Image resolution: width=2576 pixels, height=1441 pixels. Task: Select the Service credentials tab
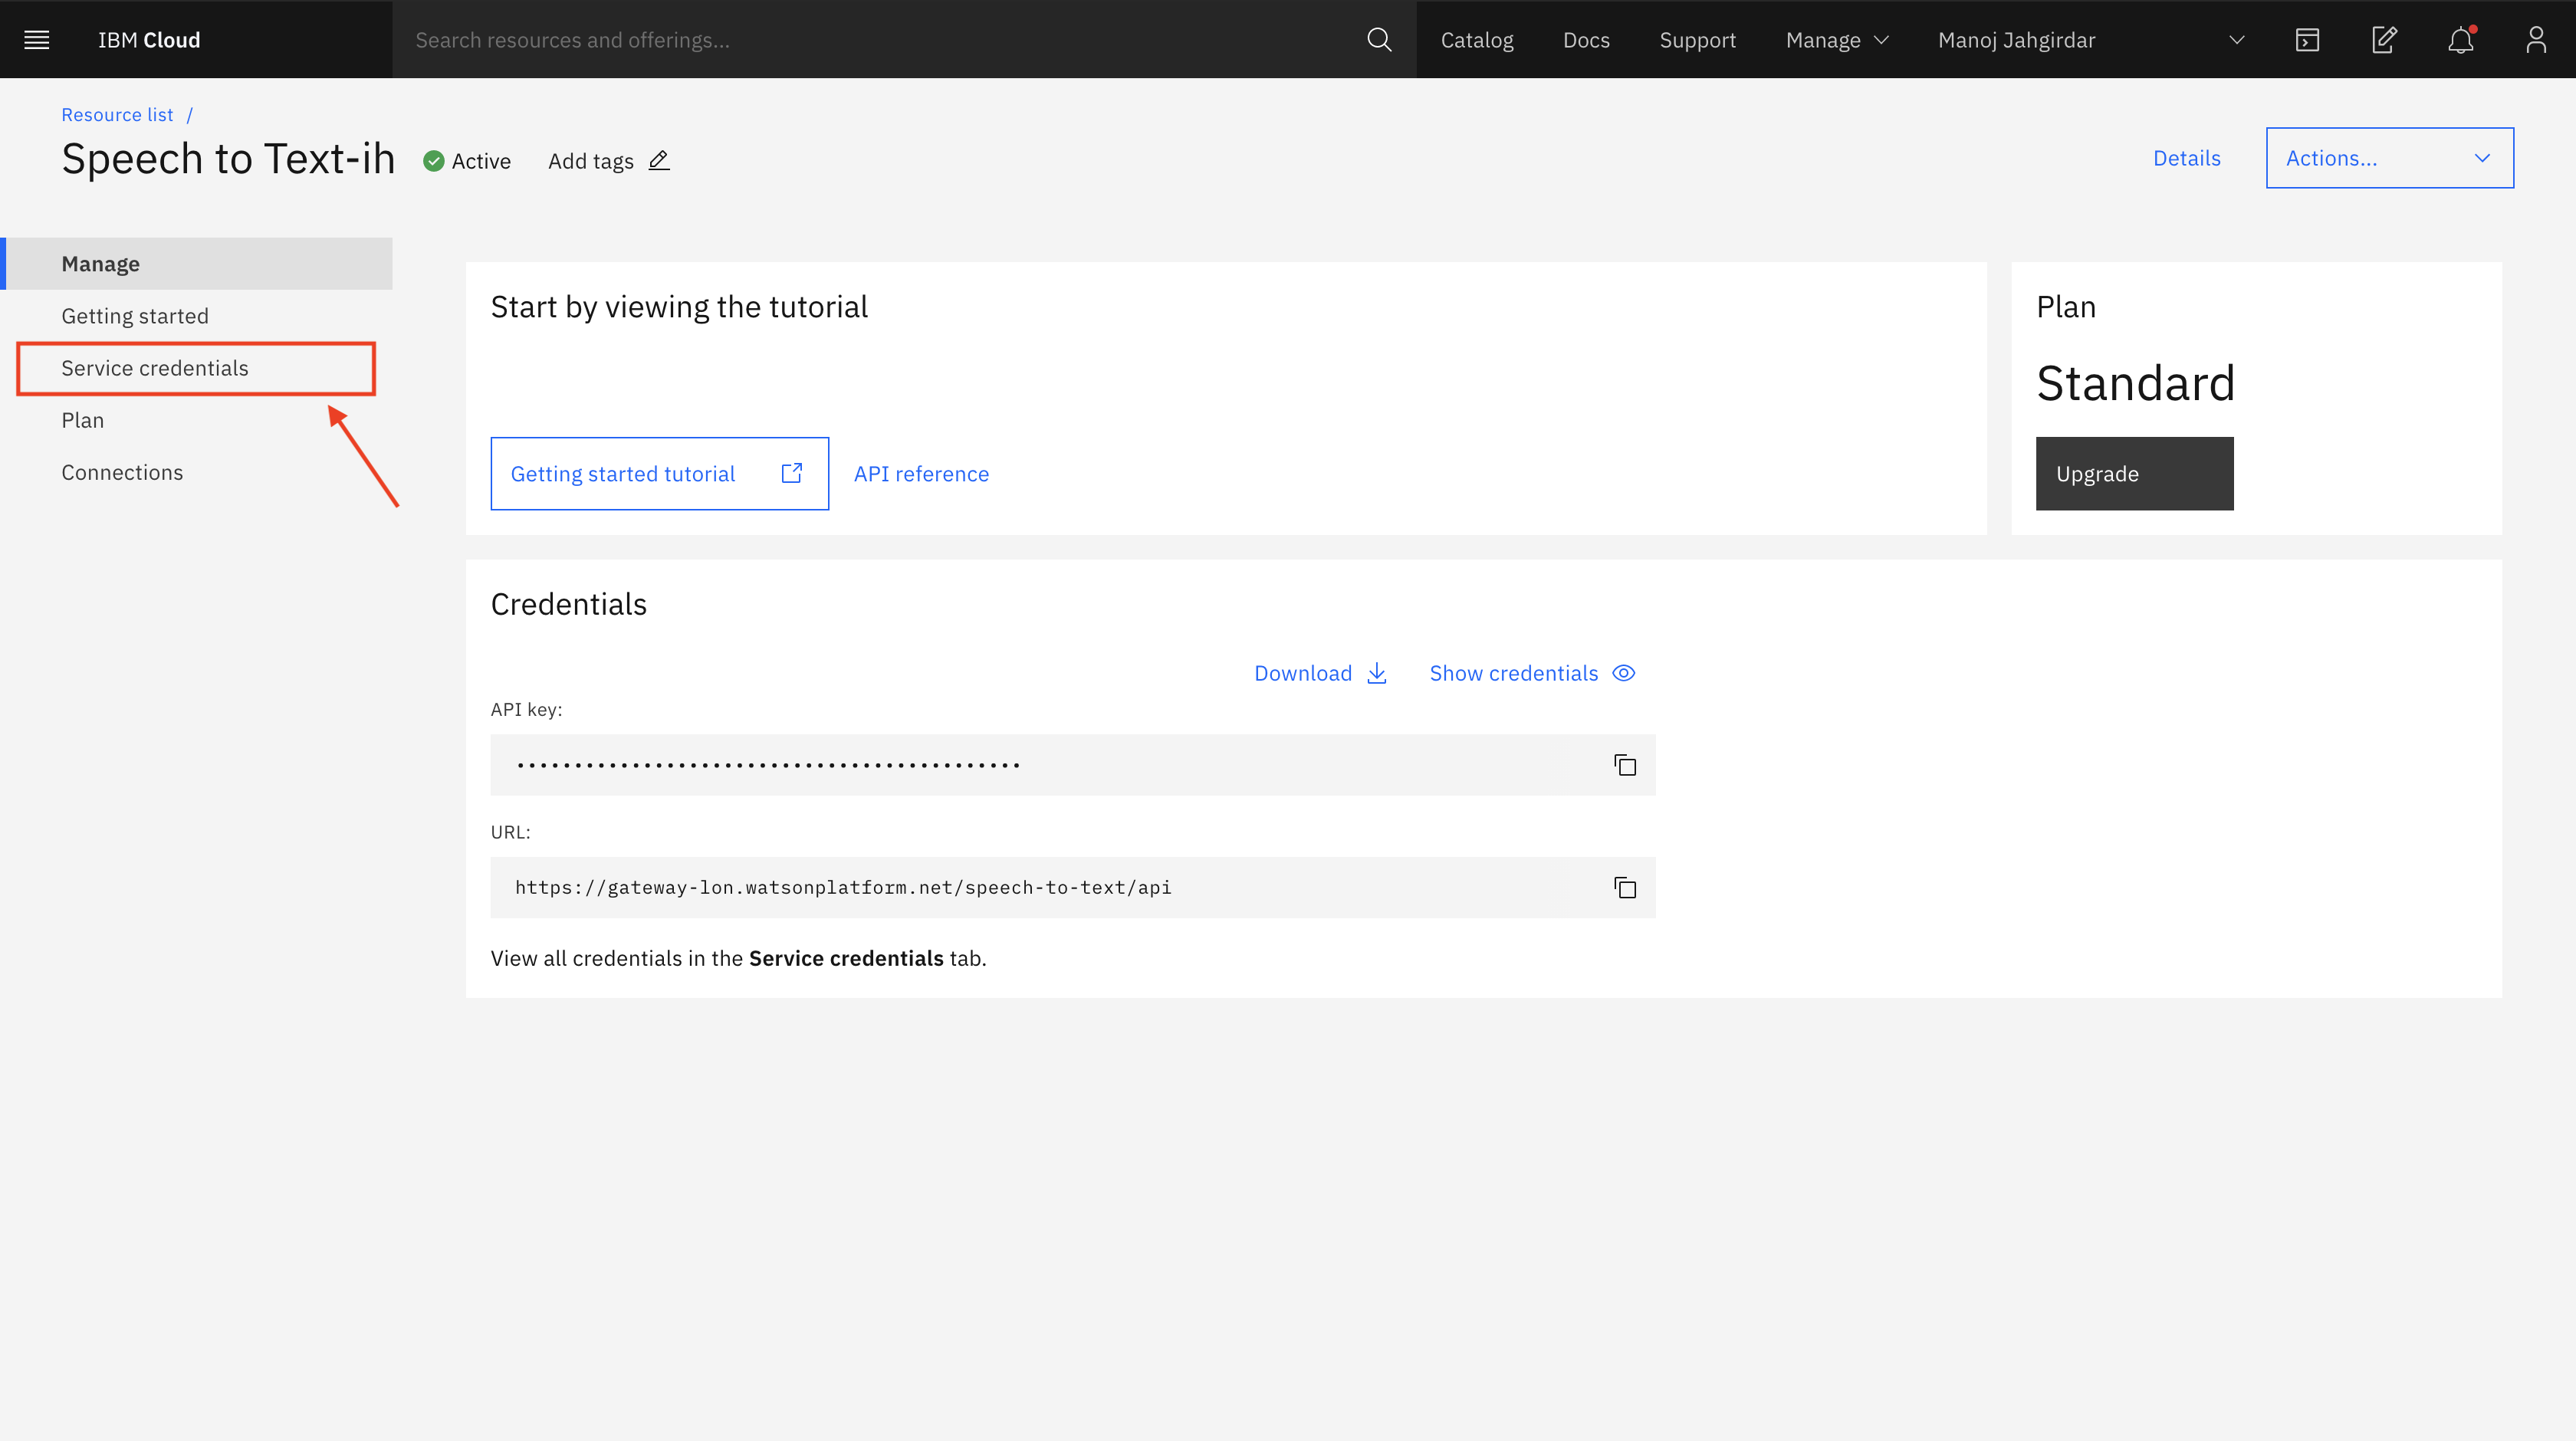156,368
